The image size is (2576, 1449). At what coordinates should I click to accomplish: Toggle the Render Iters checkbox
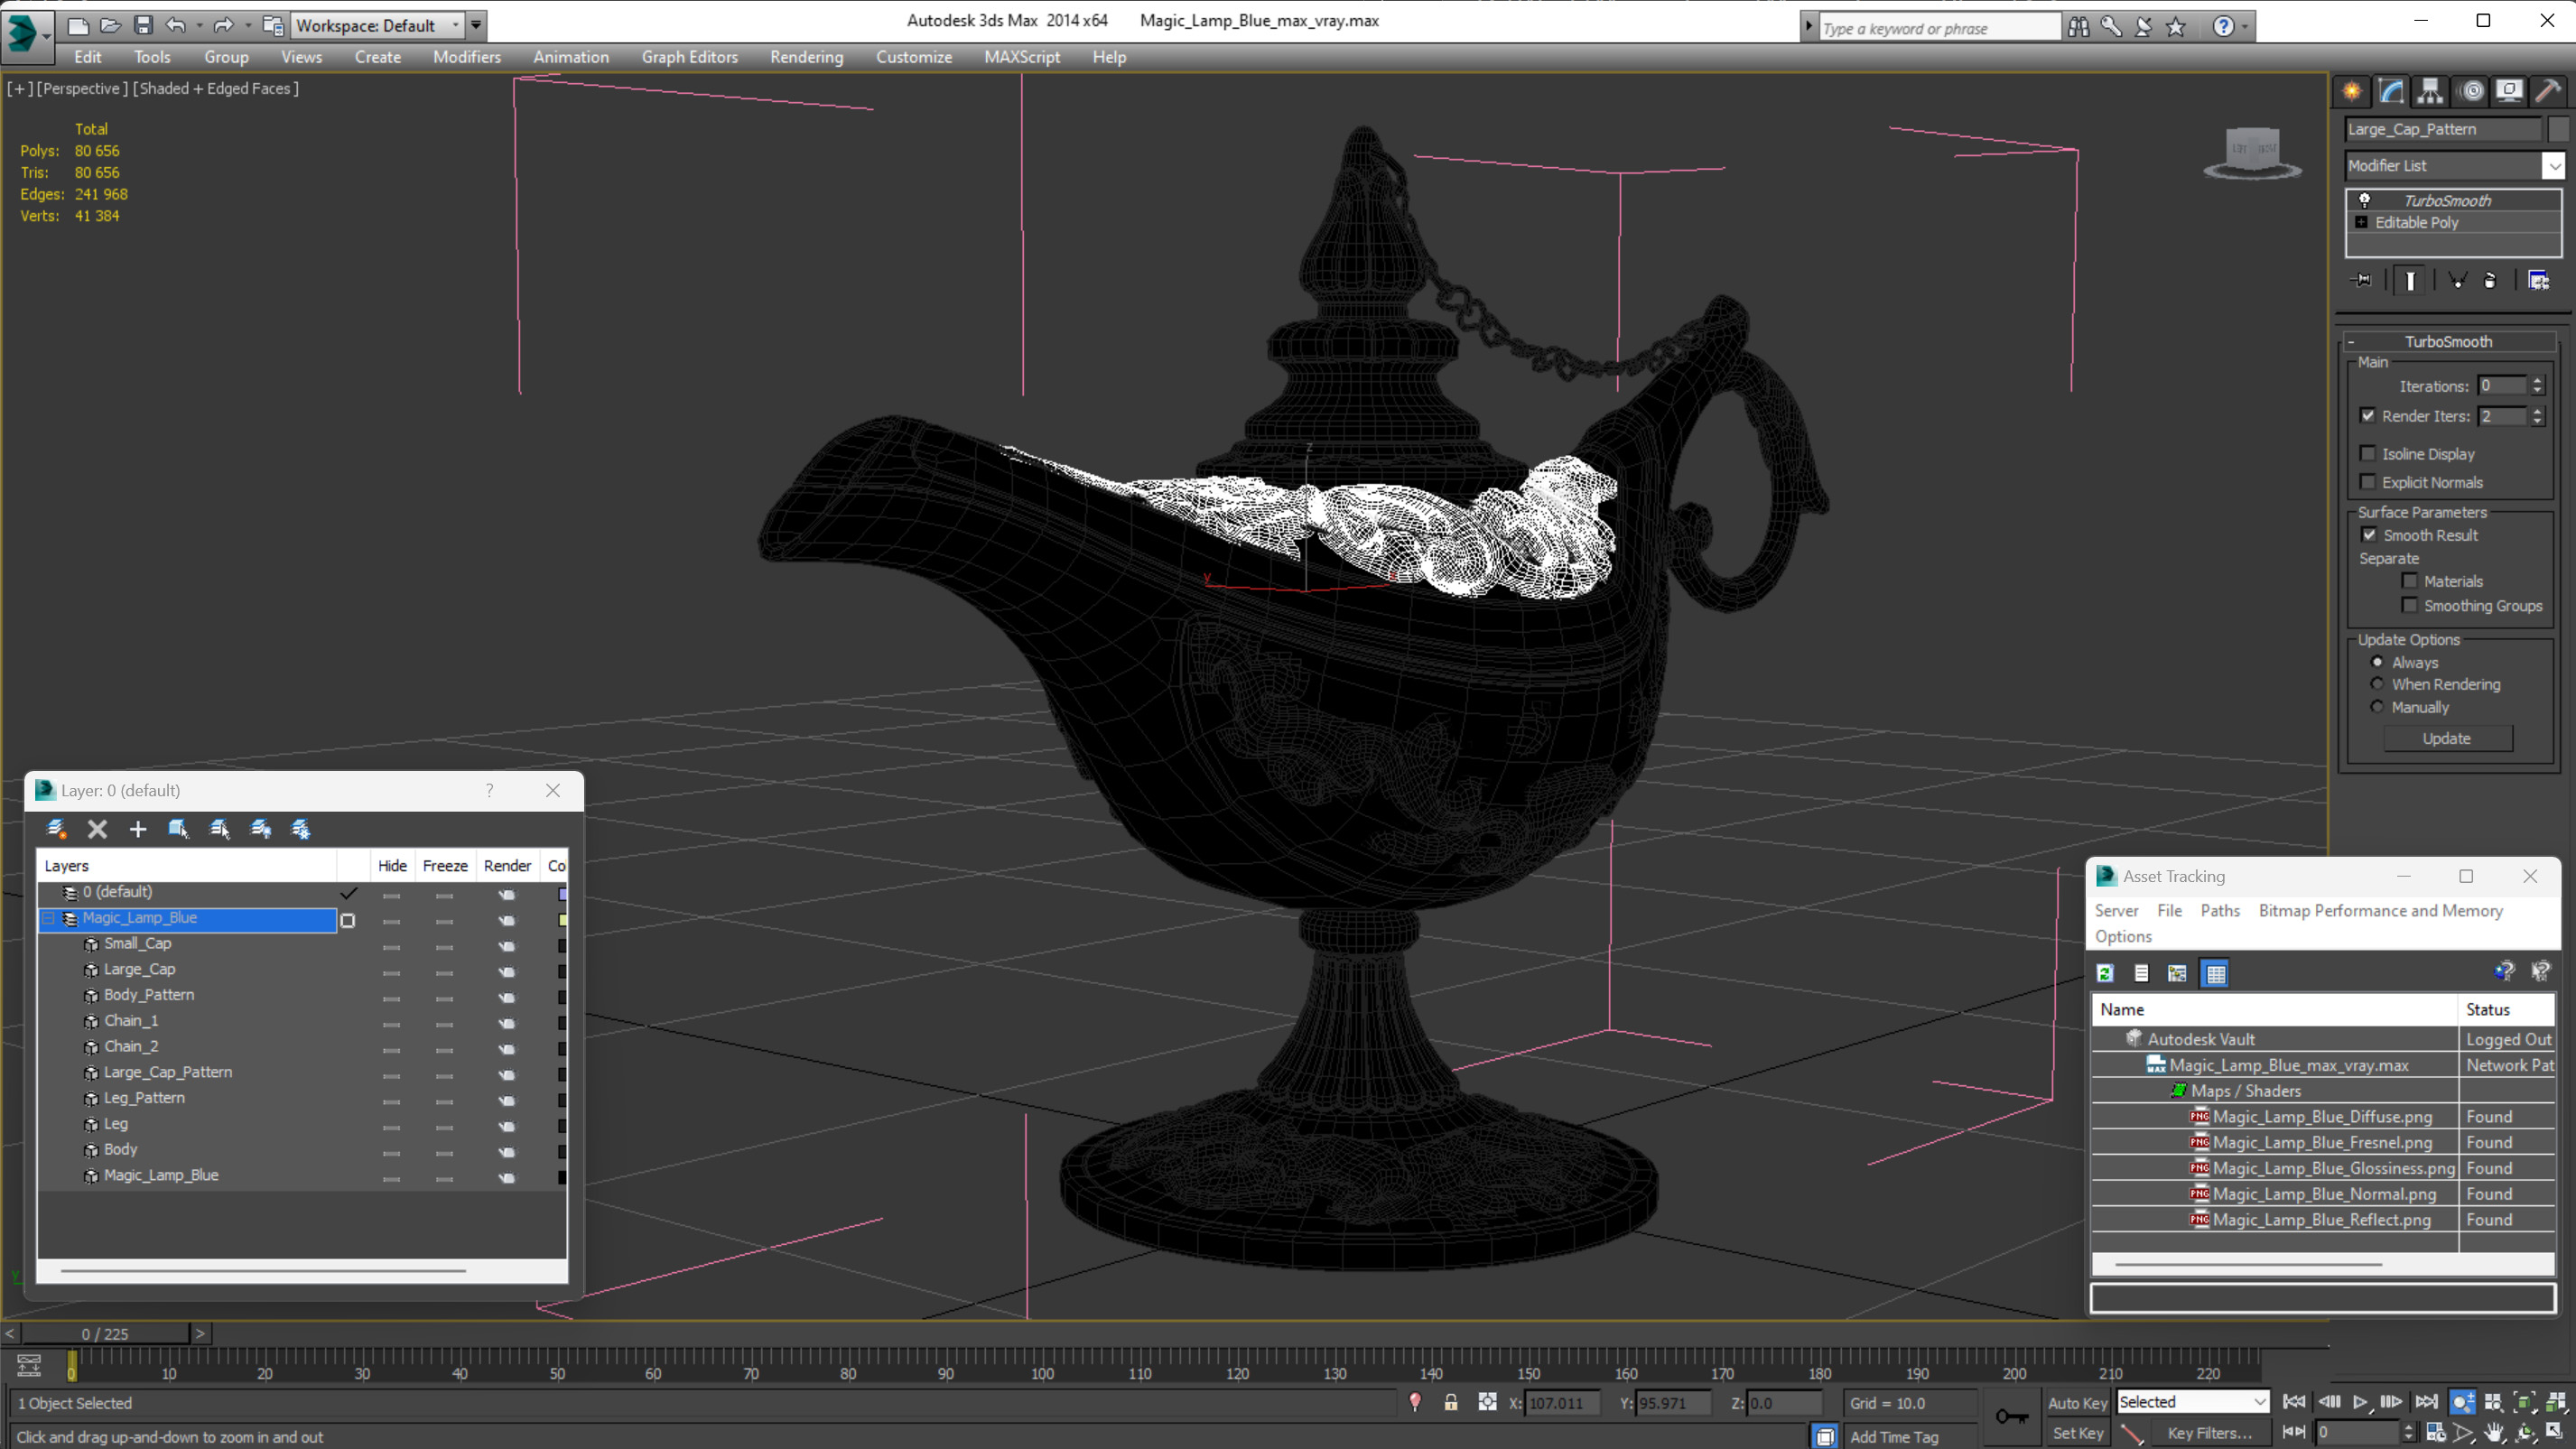click(2367, 416)
